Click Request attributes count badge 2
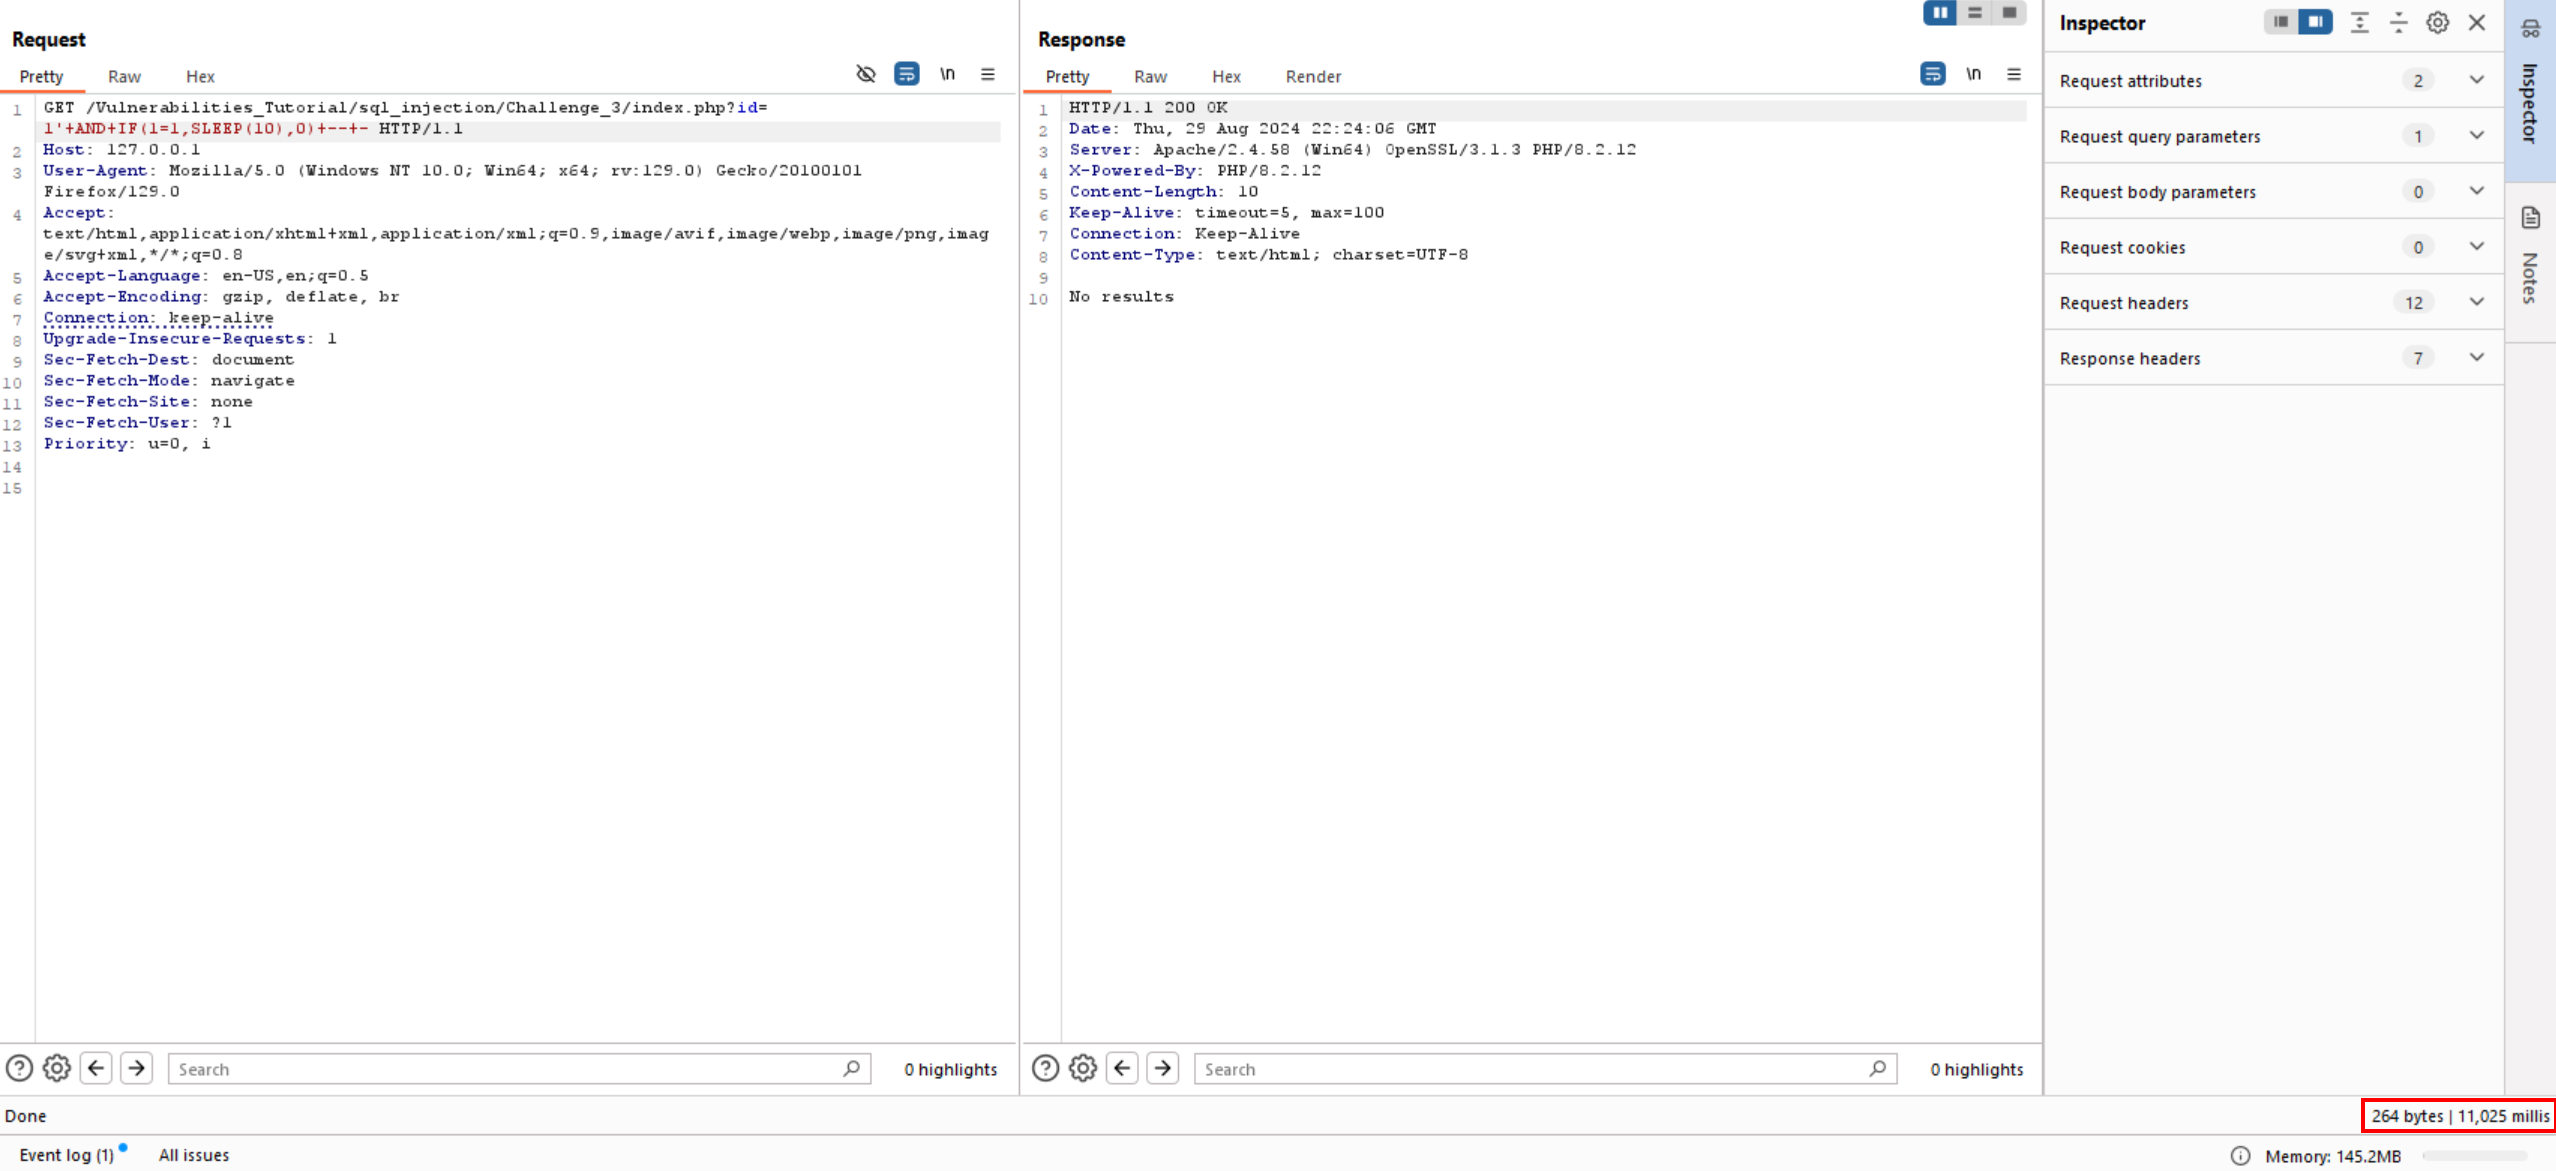Screen dimensions: 2556x1171 tap(2418, 81)
